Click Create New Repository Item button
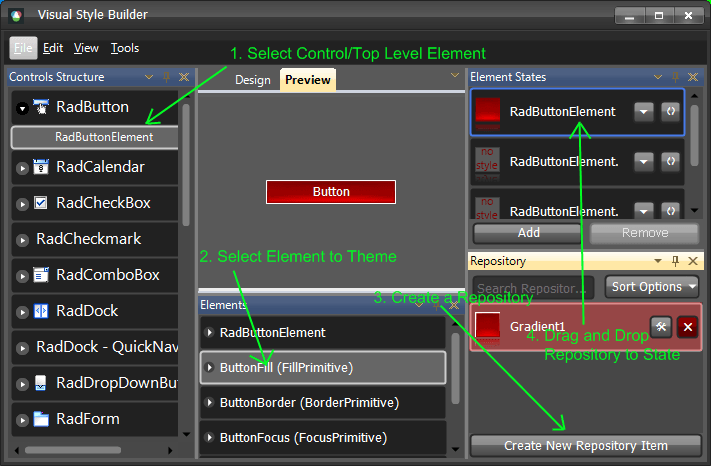This screenshot has width=711, height=466. (x=586, y=446)
